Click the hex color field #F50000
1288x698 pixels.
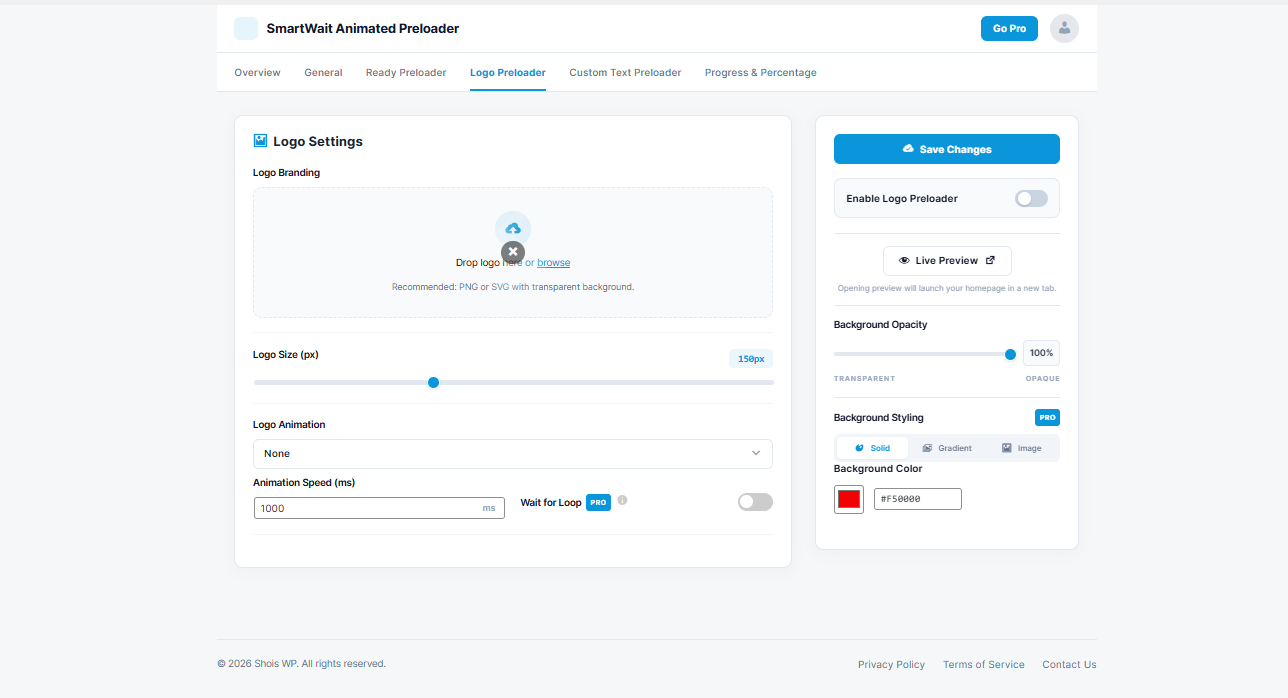[918, 499]
